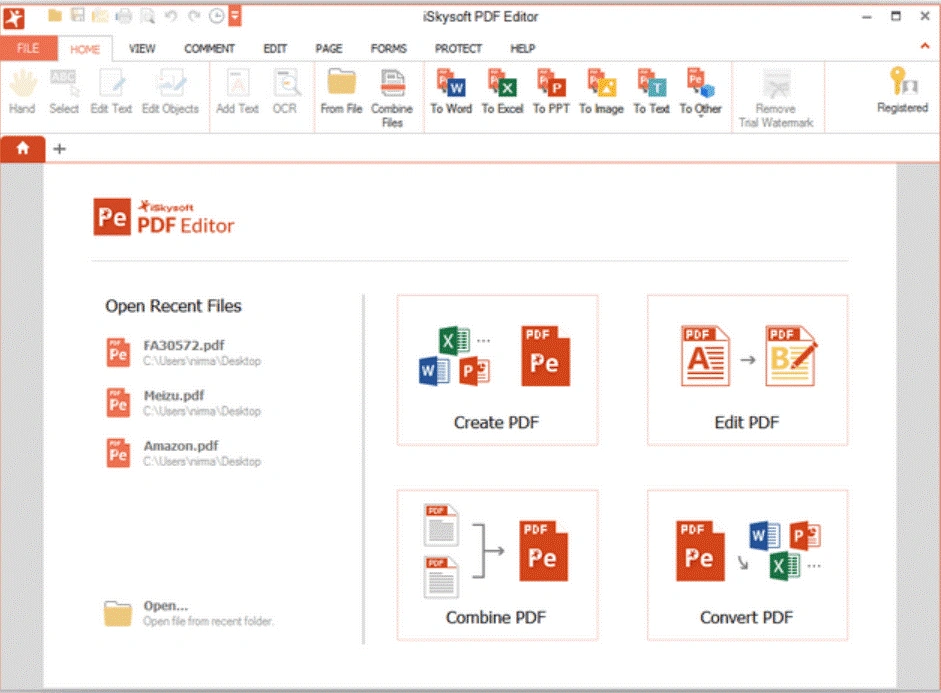This screenshot has height=693, width=941.
Task: Click Open... file from recent folder
Action: coord(188,613)
